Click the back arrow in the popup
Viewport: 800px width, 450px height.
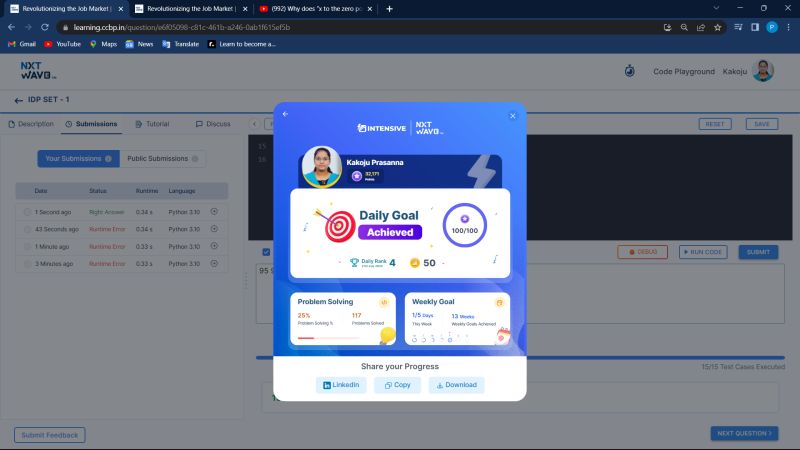(285, 114)
